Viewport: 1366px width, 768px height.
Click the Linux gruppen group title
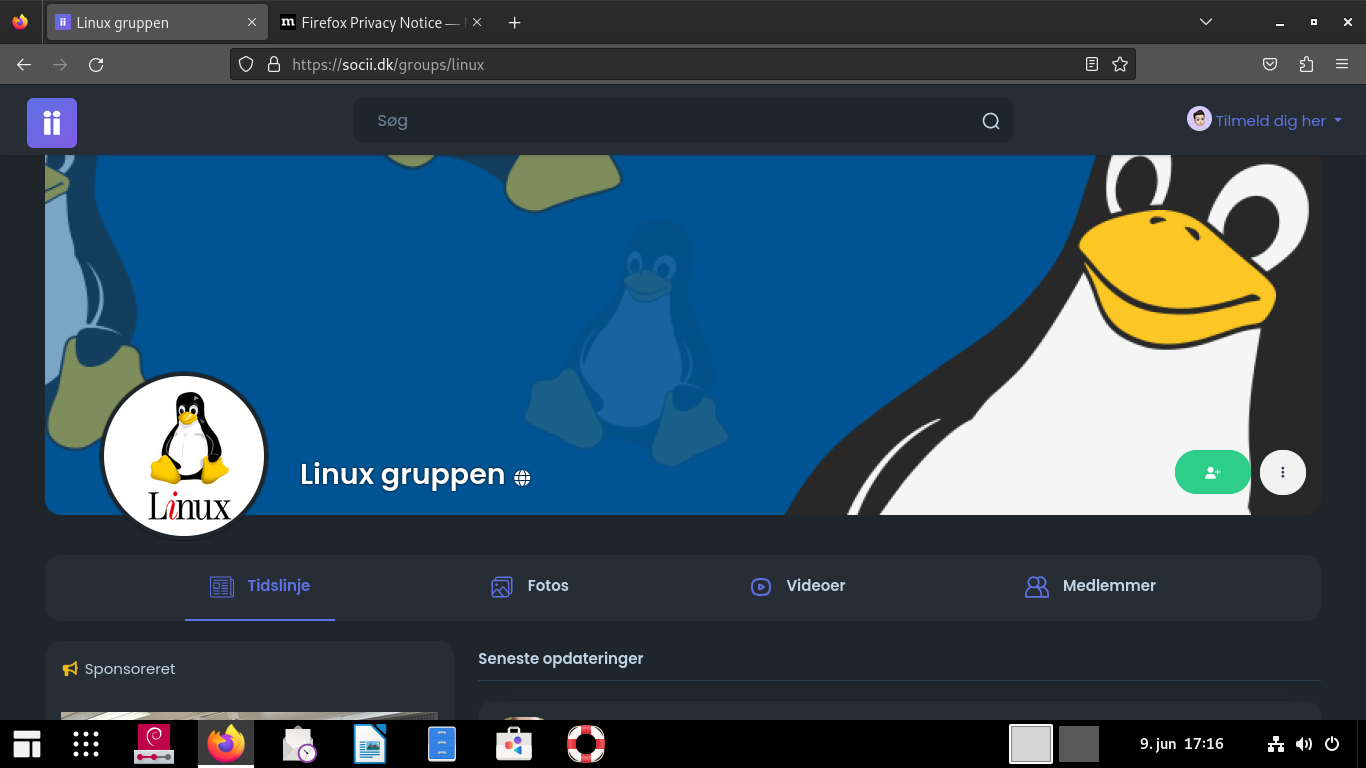(402, 474)
